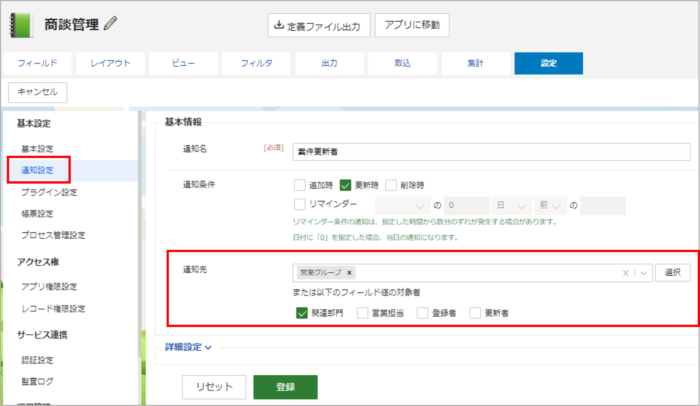Open 基本設定 item in sidebar

tap(38, 149)
